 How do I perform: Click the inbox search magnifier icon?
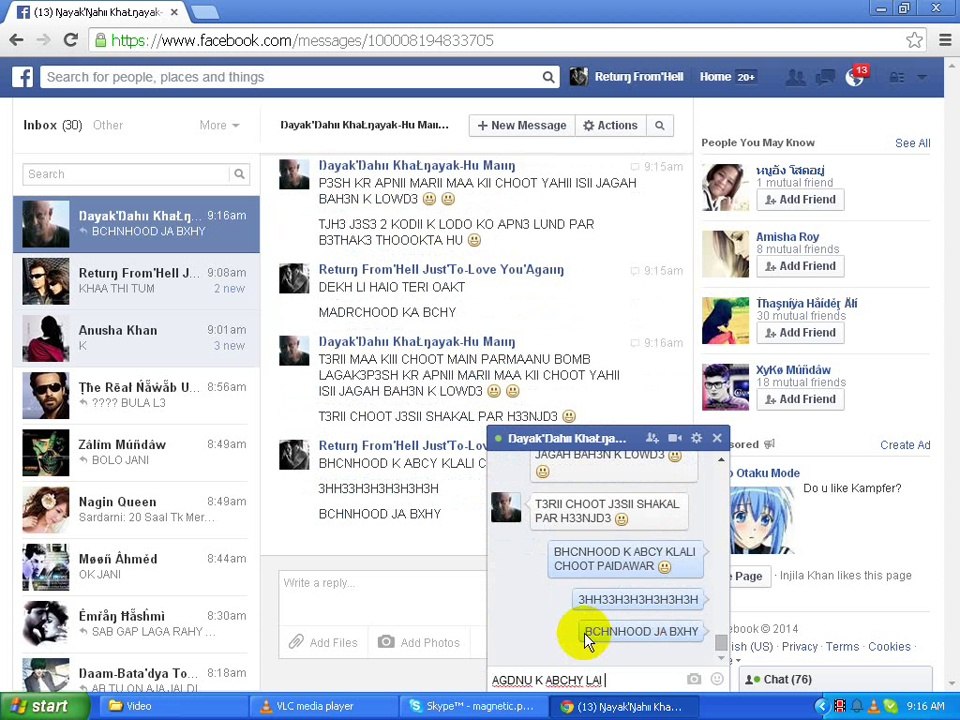239,174
